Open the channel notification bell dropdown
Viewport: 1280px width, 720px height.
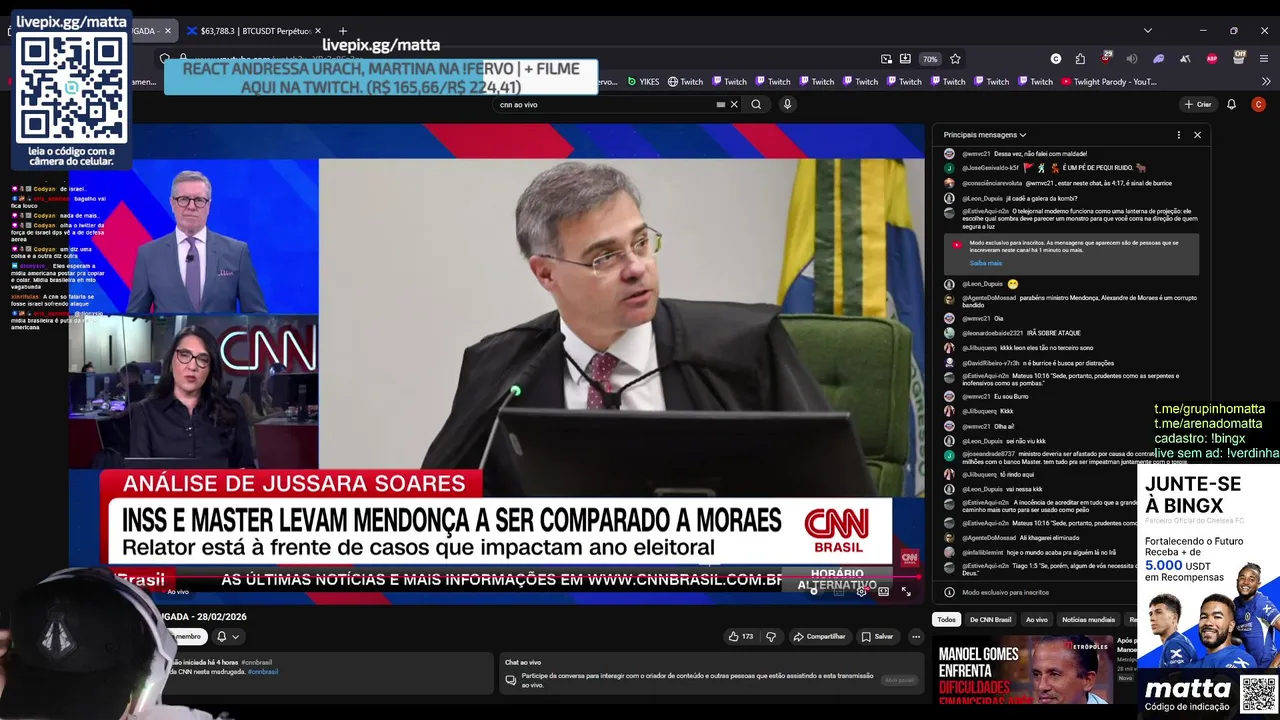tap(228, 636)
